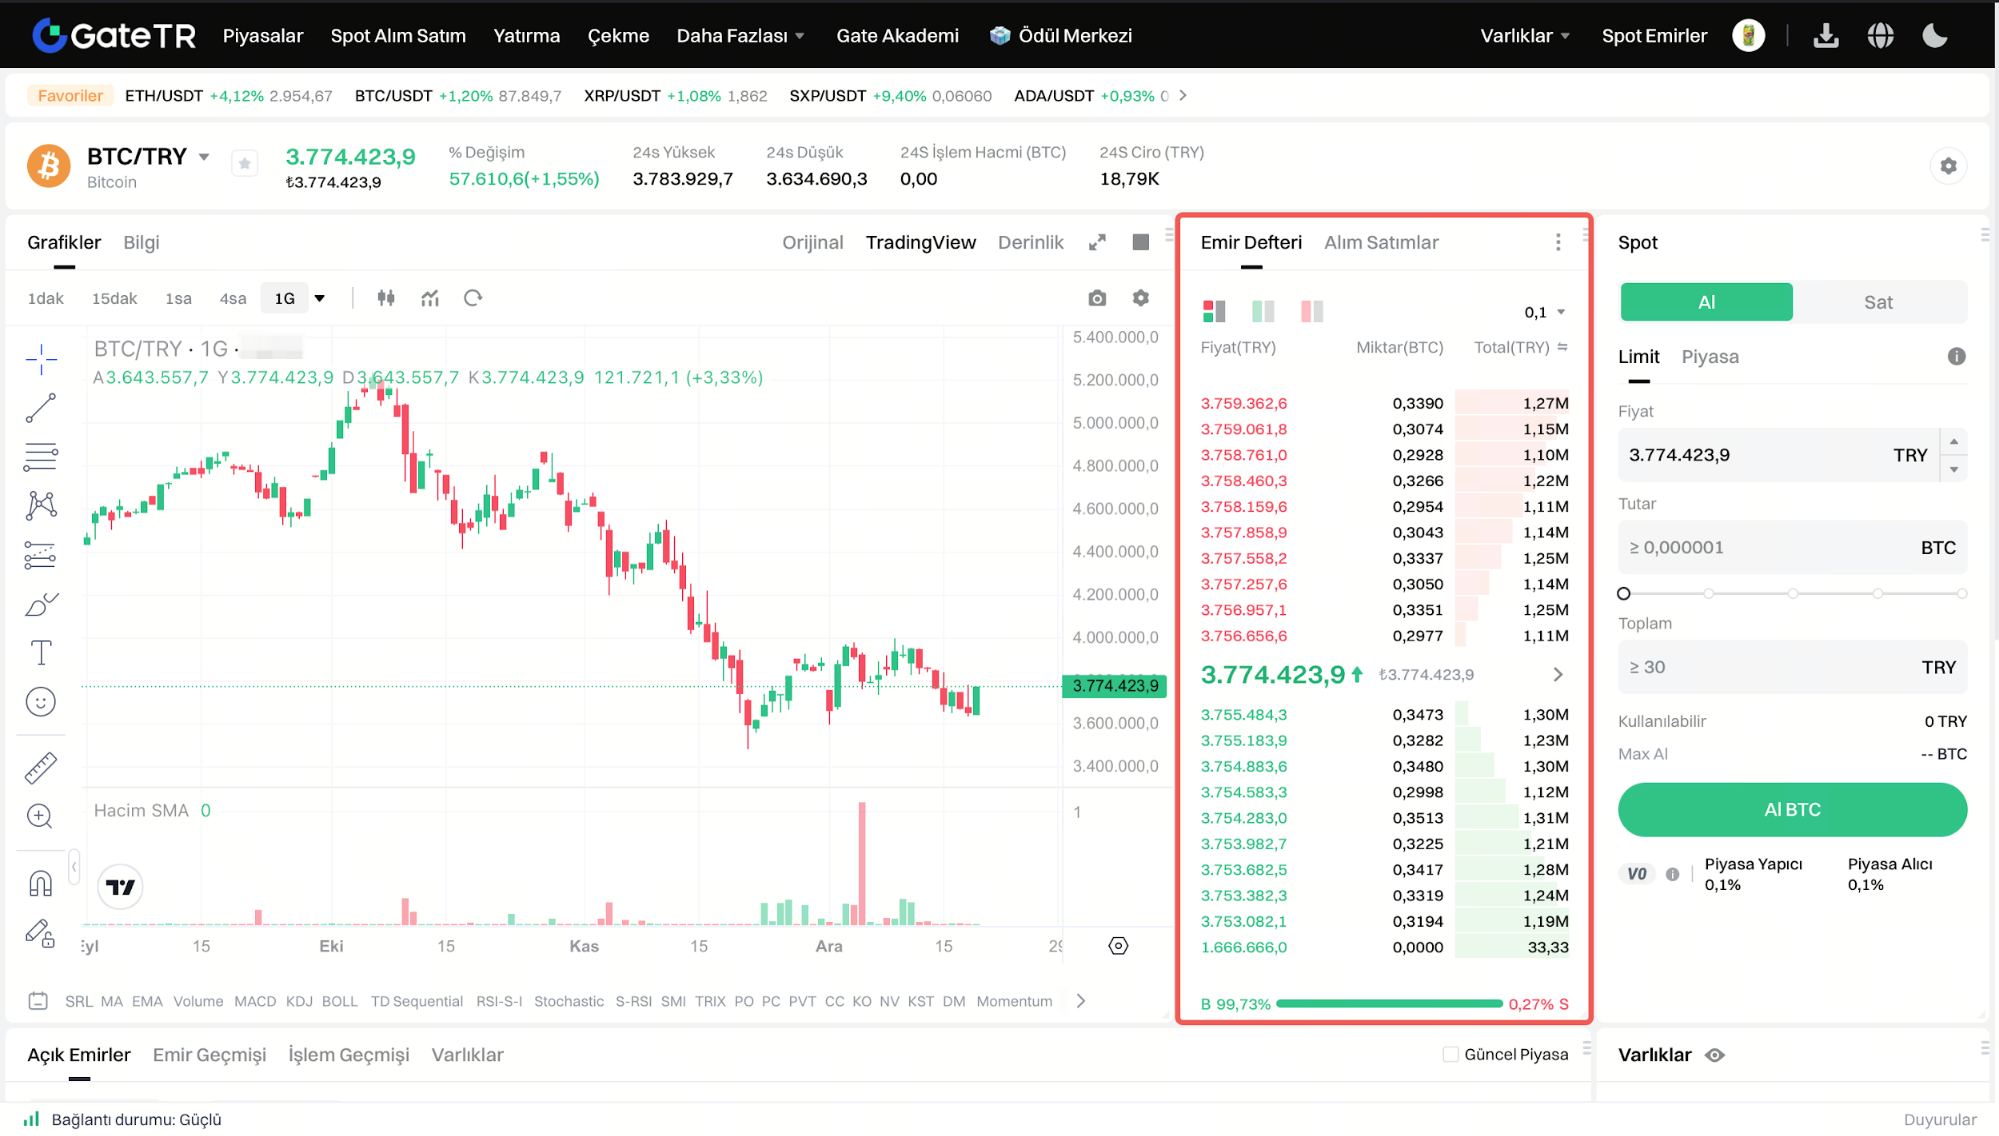
Task: Click the download app icon
Action: click(1826, 36)
